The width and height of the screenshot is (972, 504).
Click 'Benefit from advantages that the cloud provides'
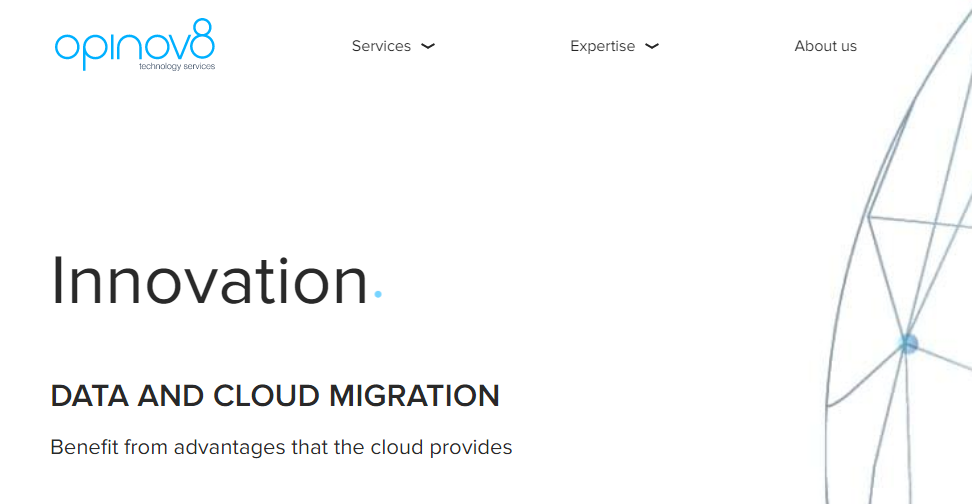tap(281, 447)
